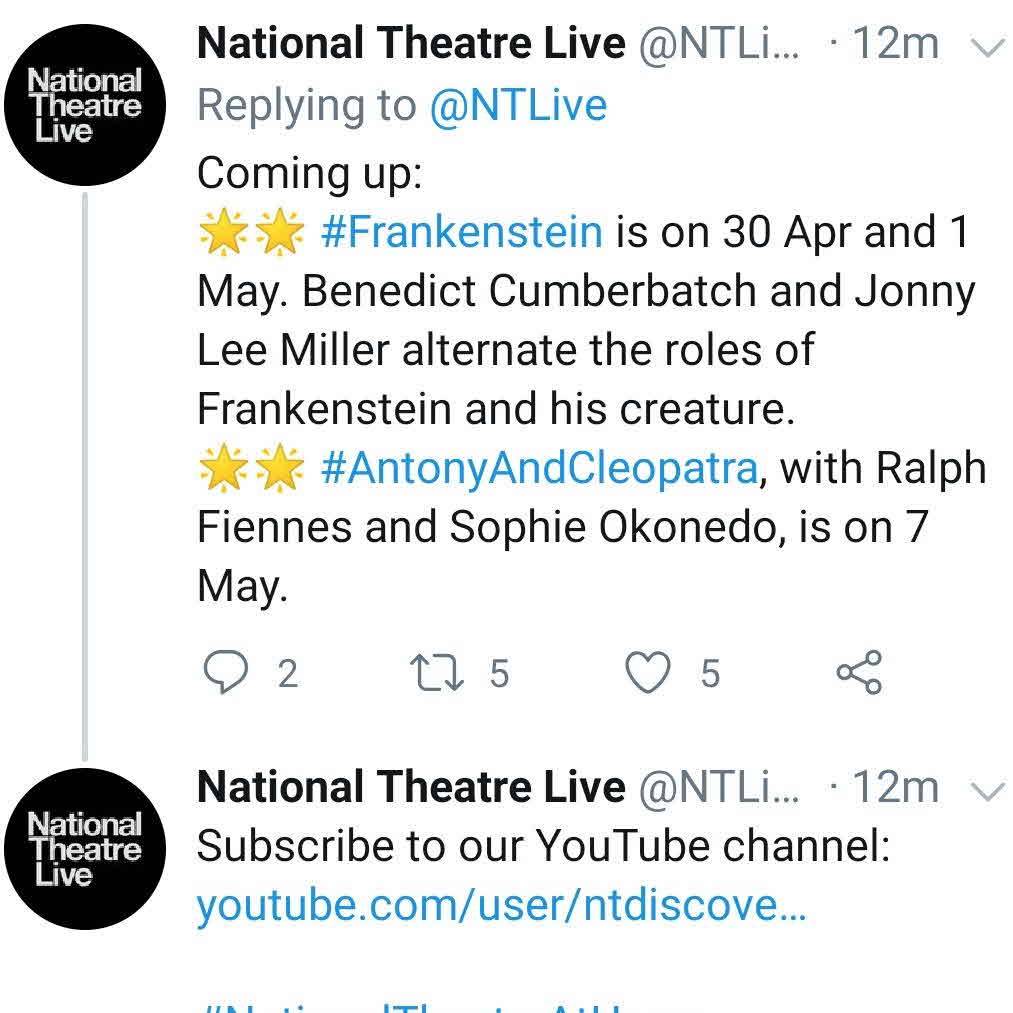
Task: Click the retweet count number 5
Action: click(x=499, y=674)
